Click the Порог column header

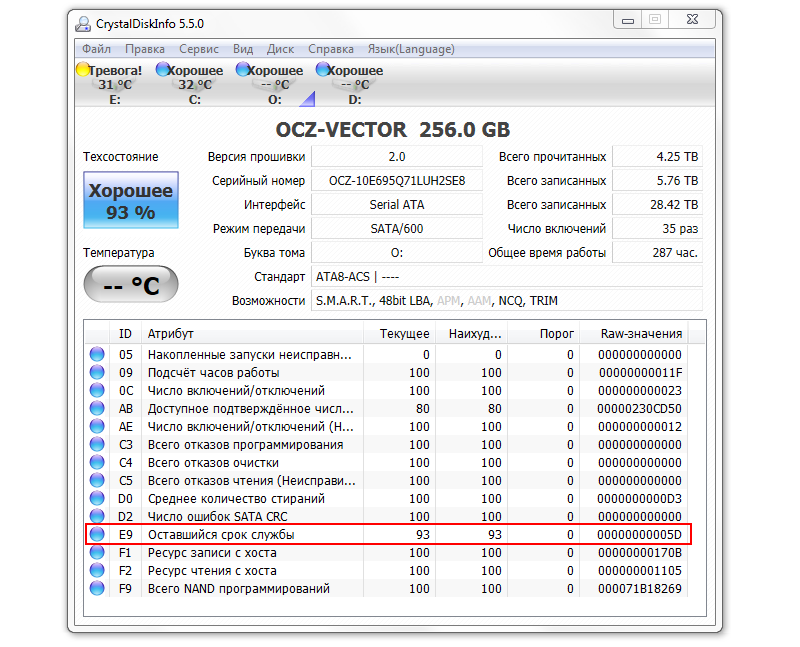pyautogui.click(x=543, y=334)
